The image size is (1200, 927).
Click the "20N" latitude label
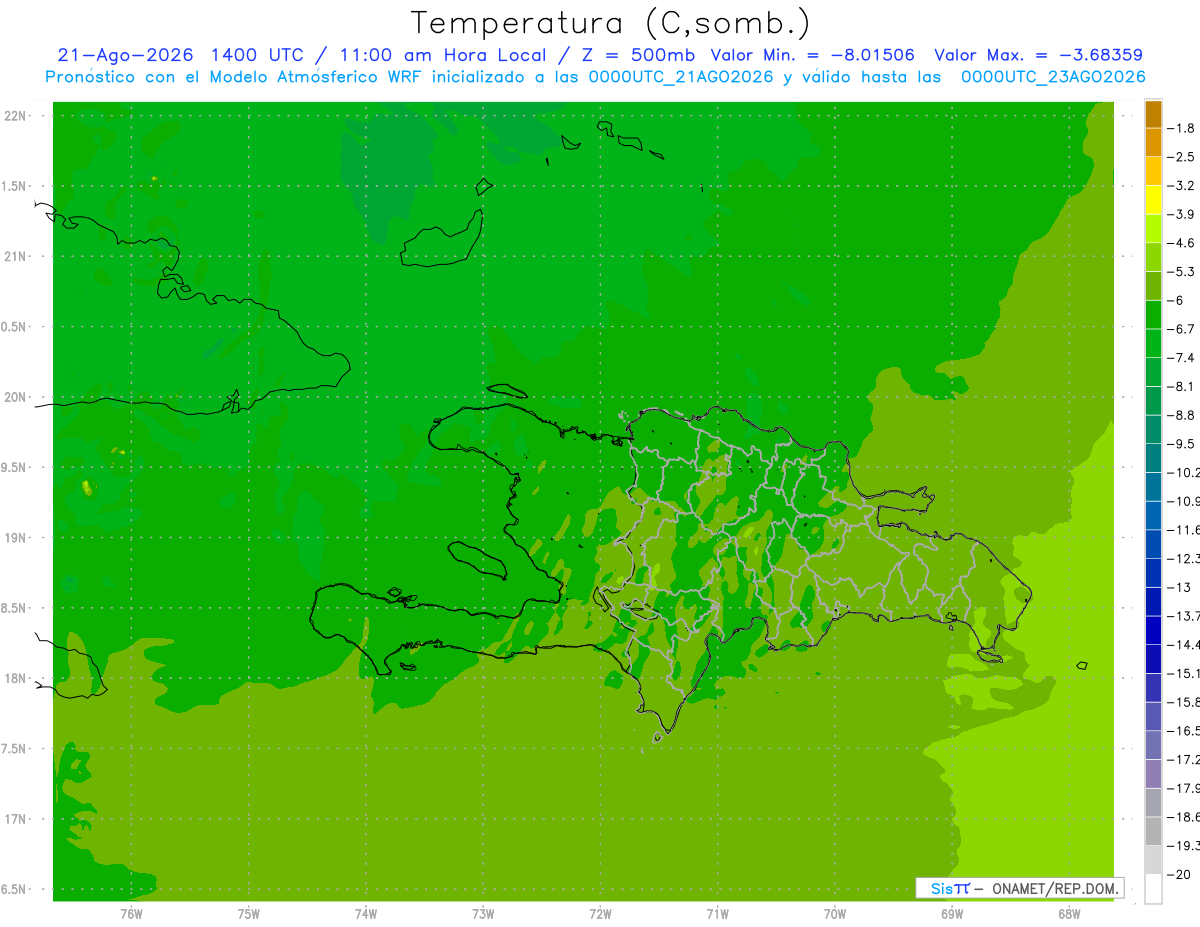point(15,397)
